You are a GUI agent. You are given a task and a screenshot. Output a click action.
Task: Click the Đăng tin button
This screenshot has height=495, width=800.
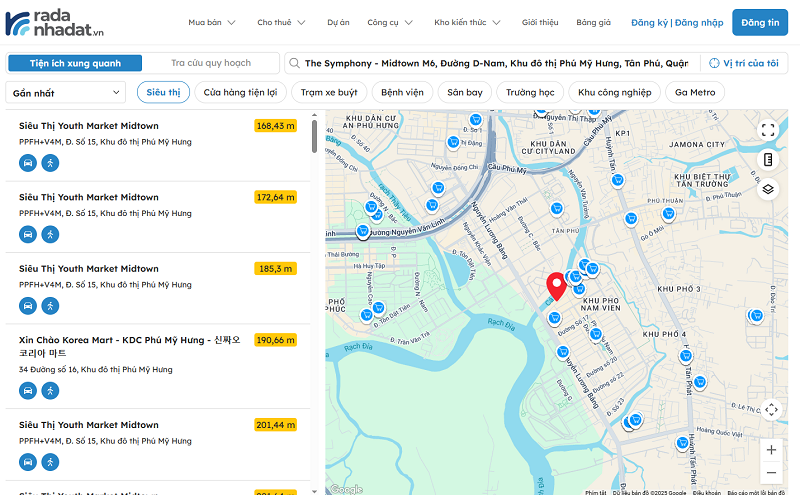[759, 22]
